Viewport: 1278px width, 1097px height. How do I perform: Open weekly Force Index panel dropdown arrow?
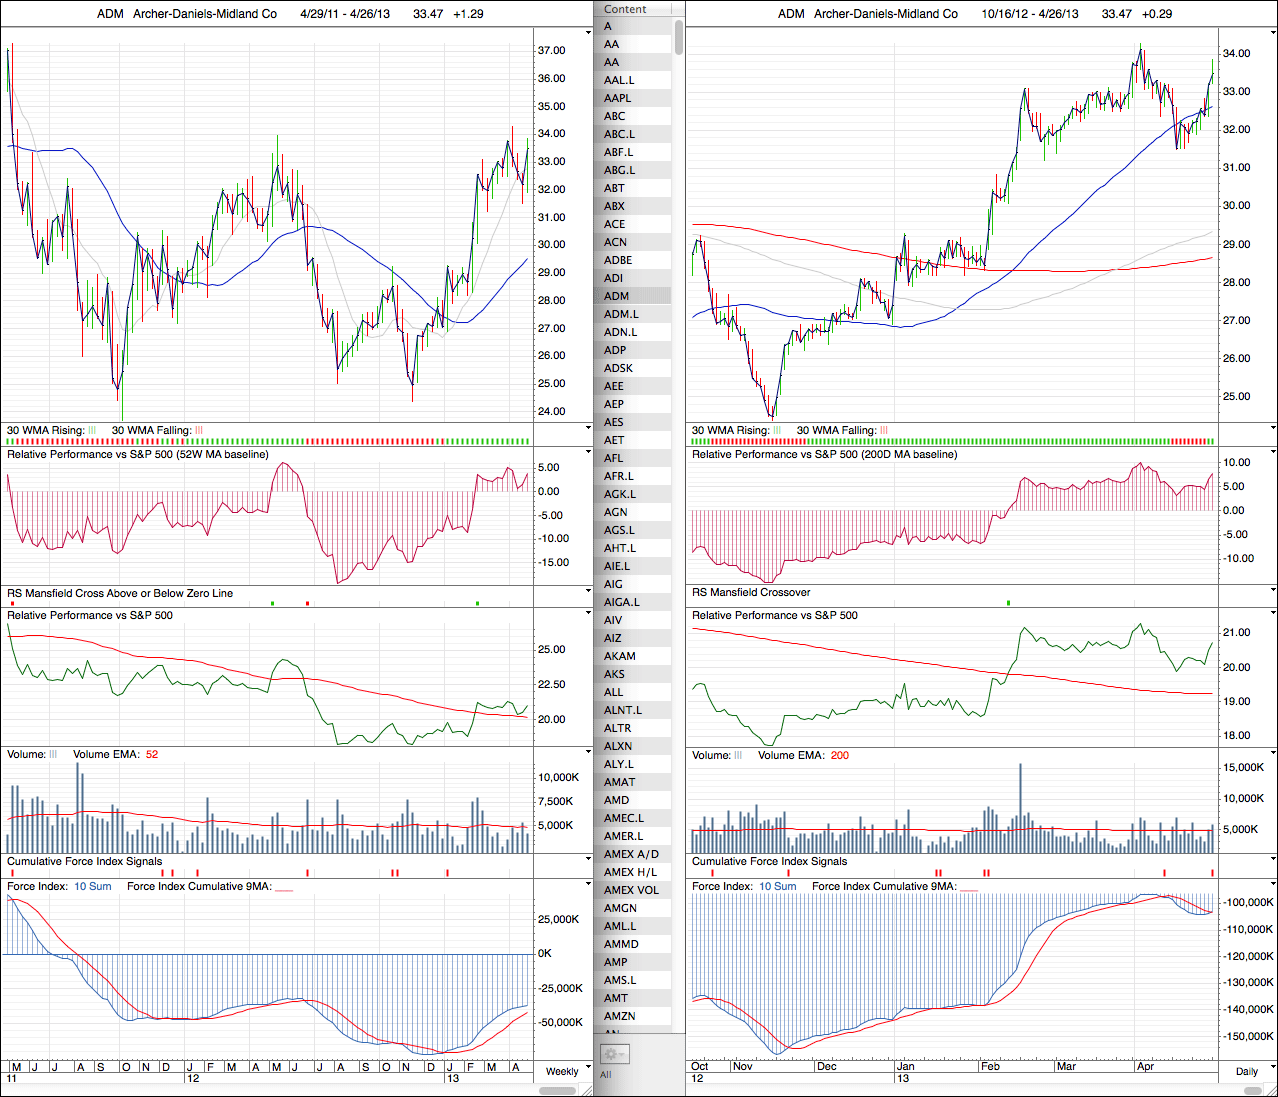588,884
